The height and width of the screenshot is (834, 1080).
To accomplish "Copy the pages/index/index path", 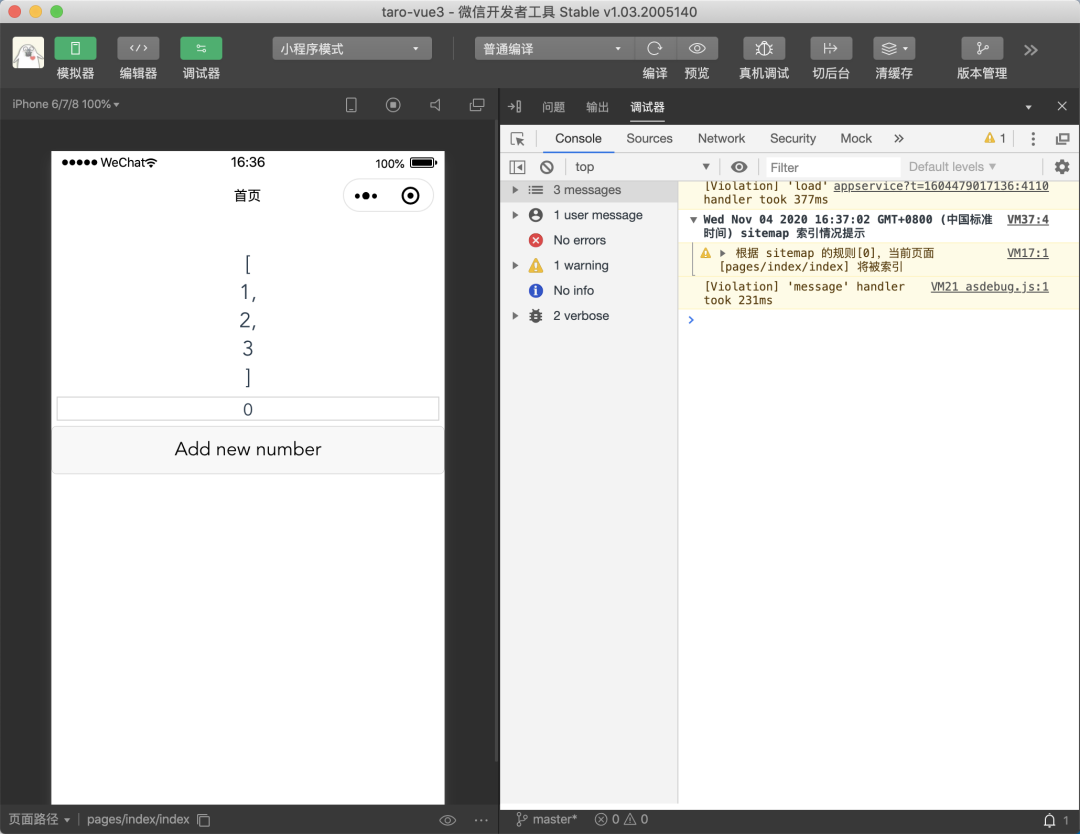I will (x=204, y=820).
